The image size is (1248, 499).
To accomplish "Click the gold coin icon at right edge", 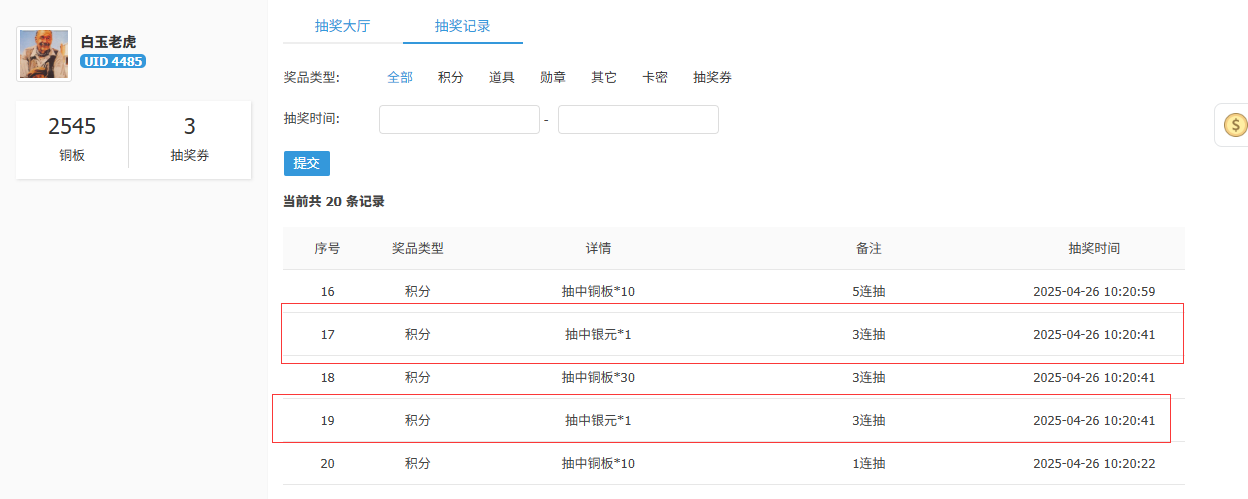I will point(1236,125).
